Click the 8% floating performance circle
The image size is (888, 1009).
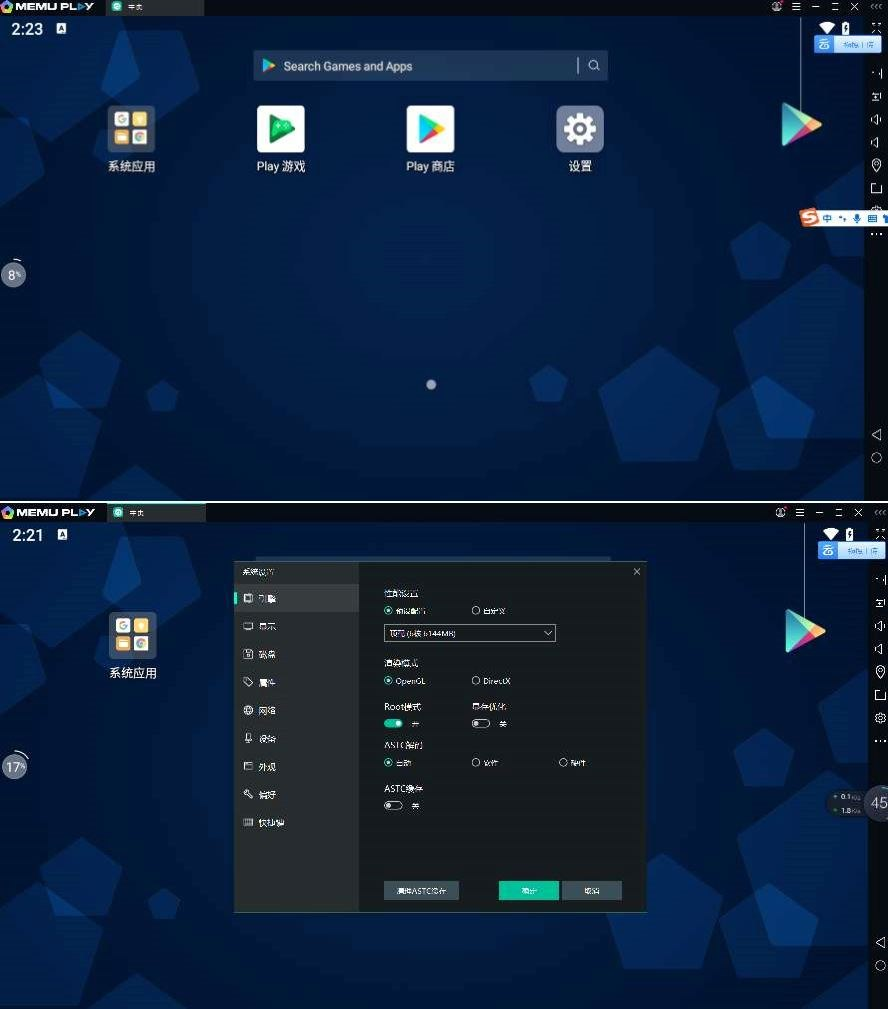click(x=13, y=275)
